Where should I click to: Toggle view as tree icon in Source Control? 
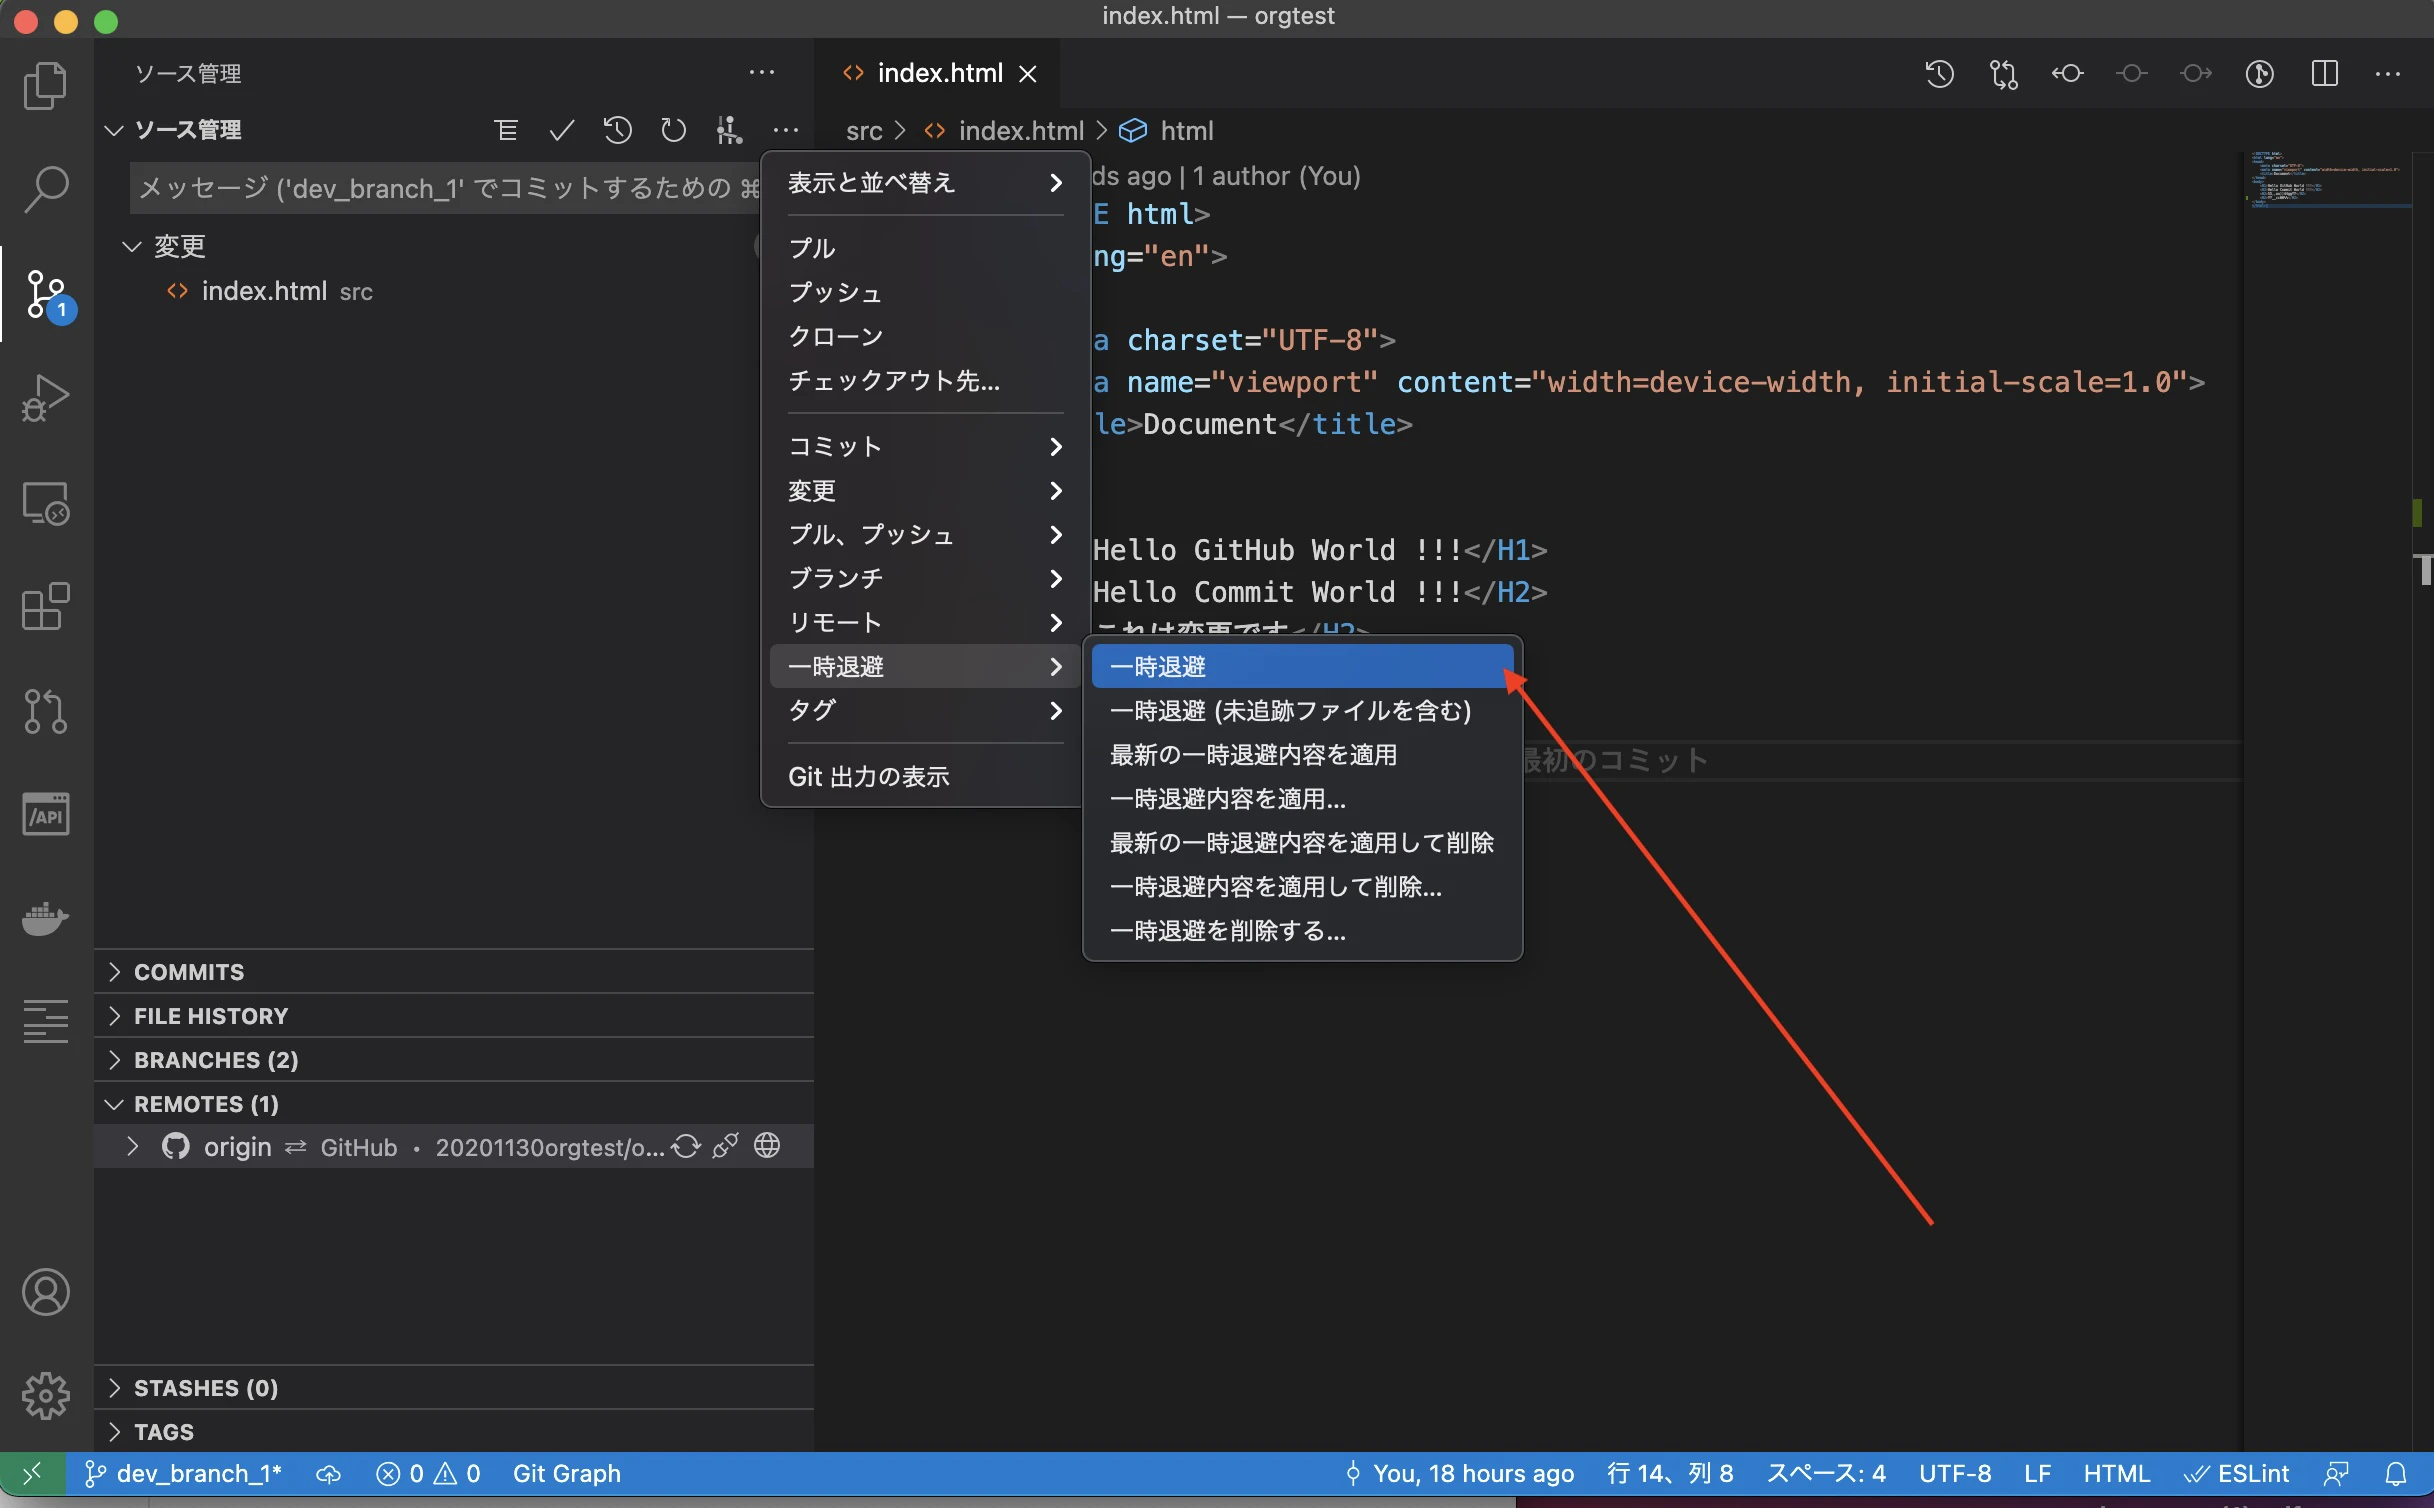coord(506,130)
